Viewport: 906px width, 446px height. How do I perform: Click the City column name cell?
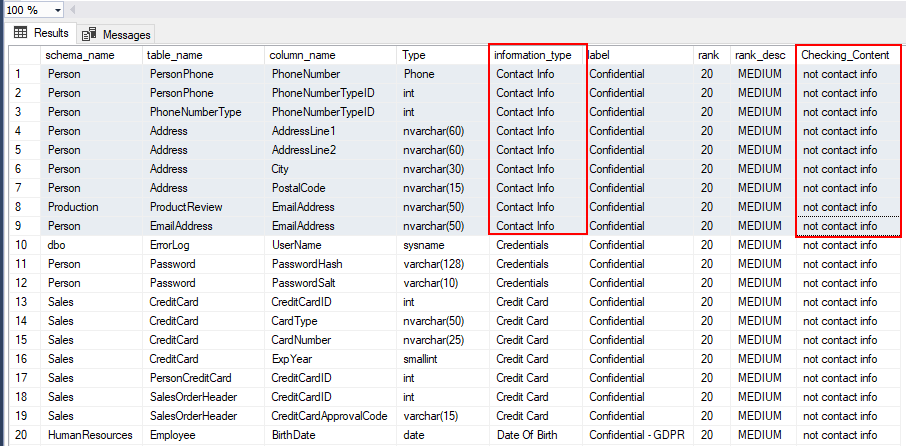331,169
